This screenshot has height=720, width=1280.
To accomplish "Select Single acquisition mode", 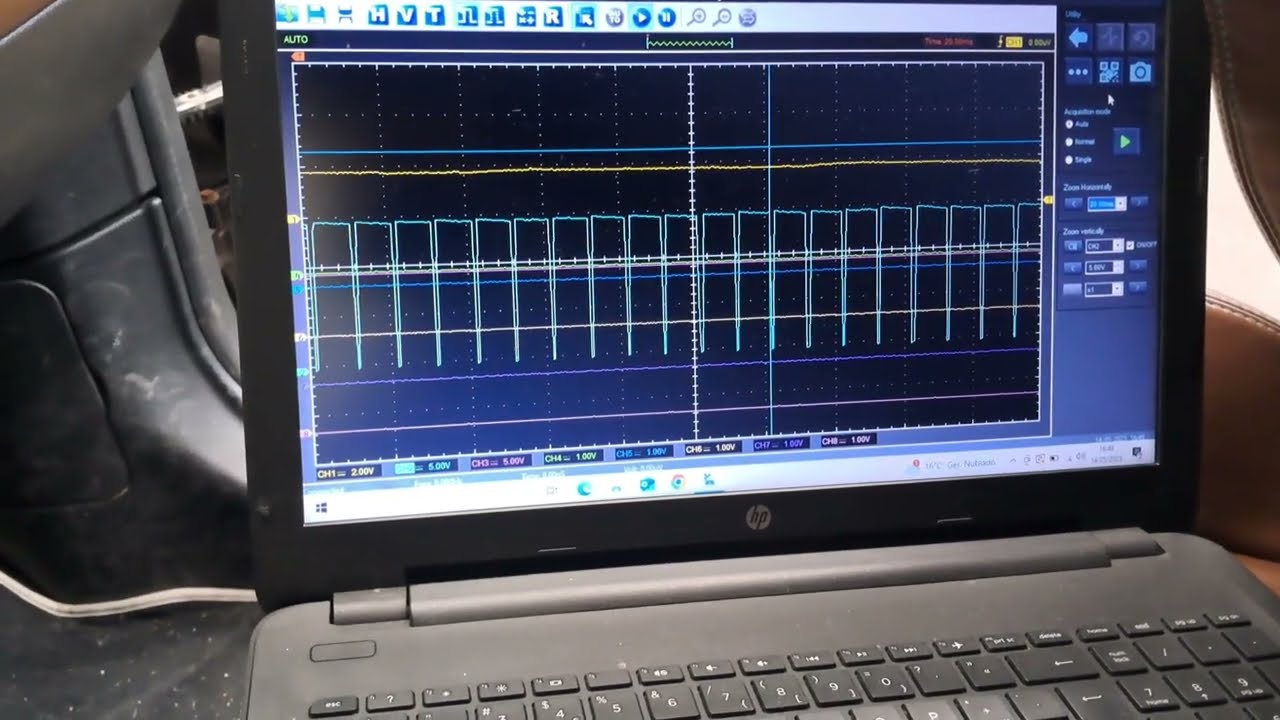I will coord(1079,159).
